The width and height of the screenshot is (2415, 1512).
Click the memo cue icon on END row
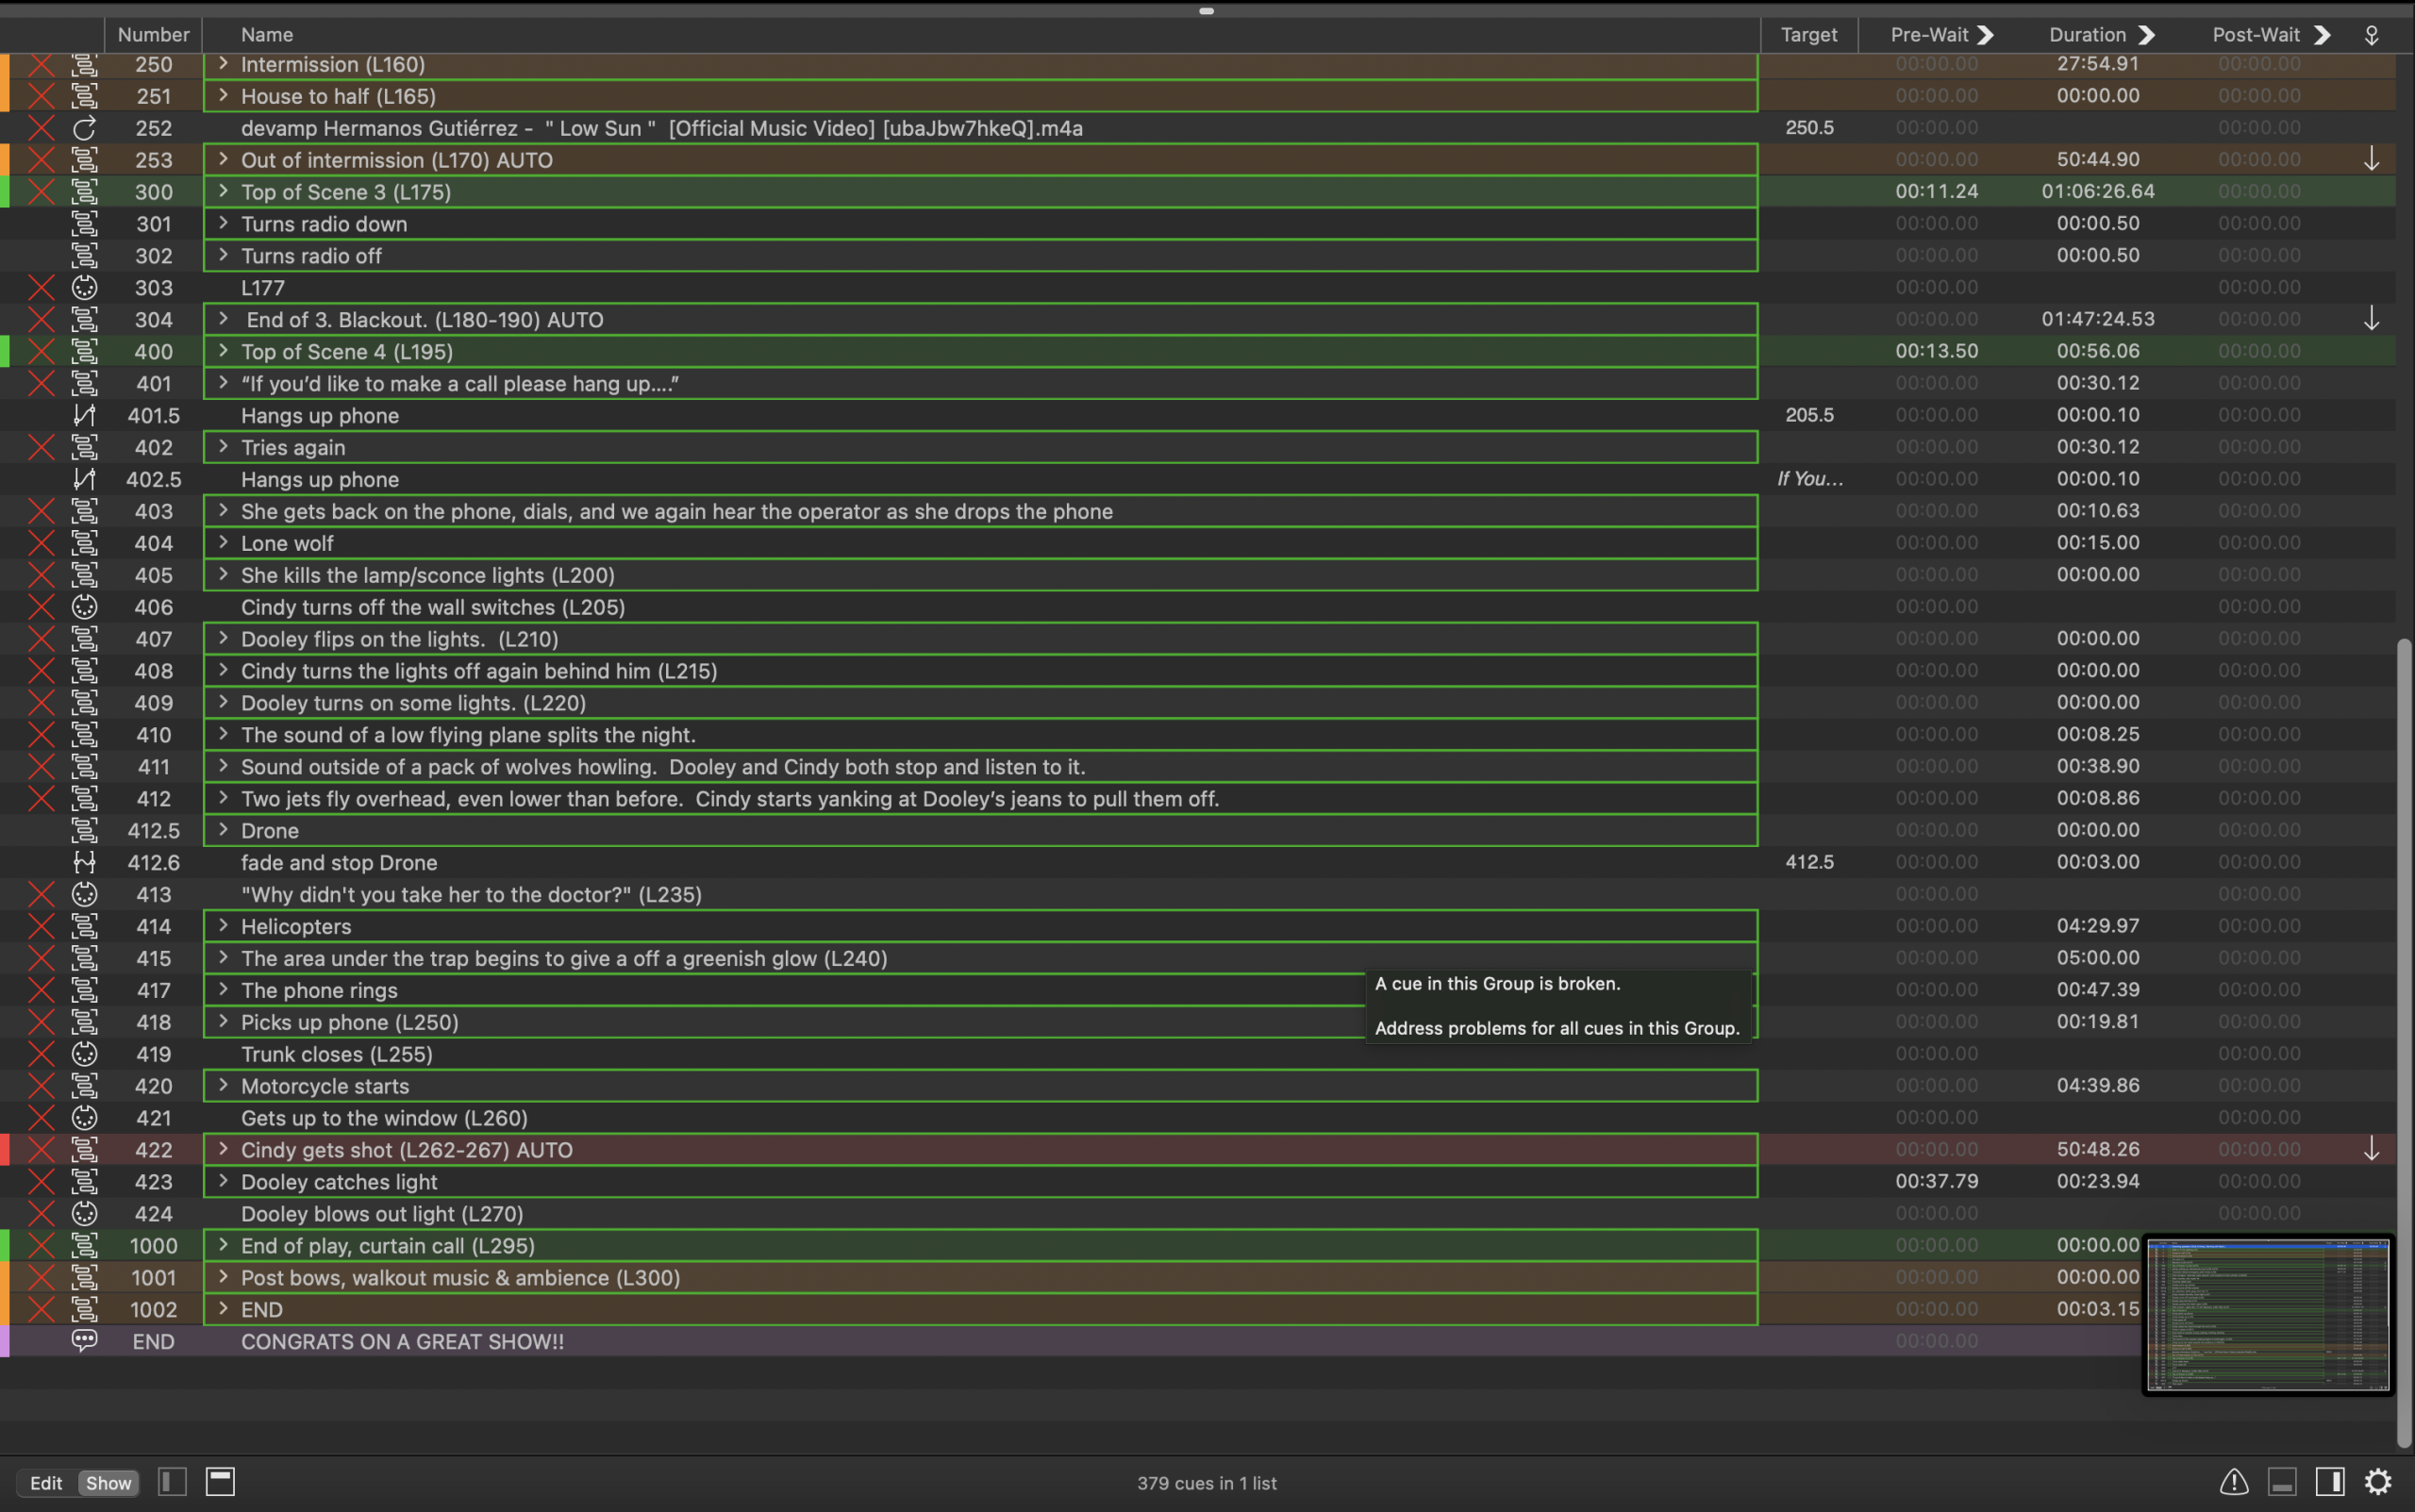[85, 1340]
